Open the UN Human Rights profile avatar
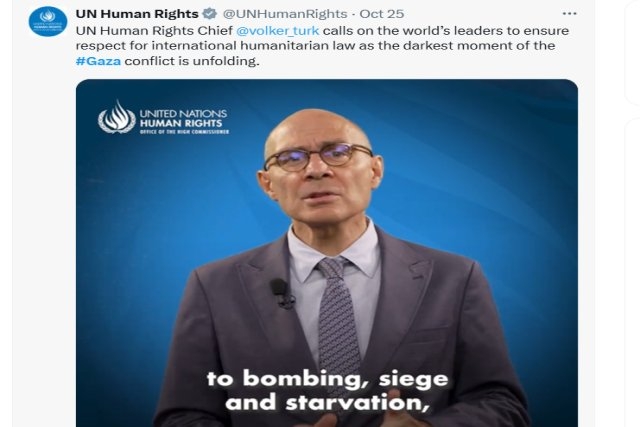 48,22
